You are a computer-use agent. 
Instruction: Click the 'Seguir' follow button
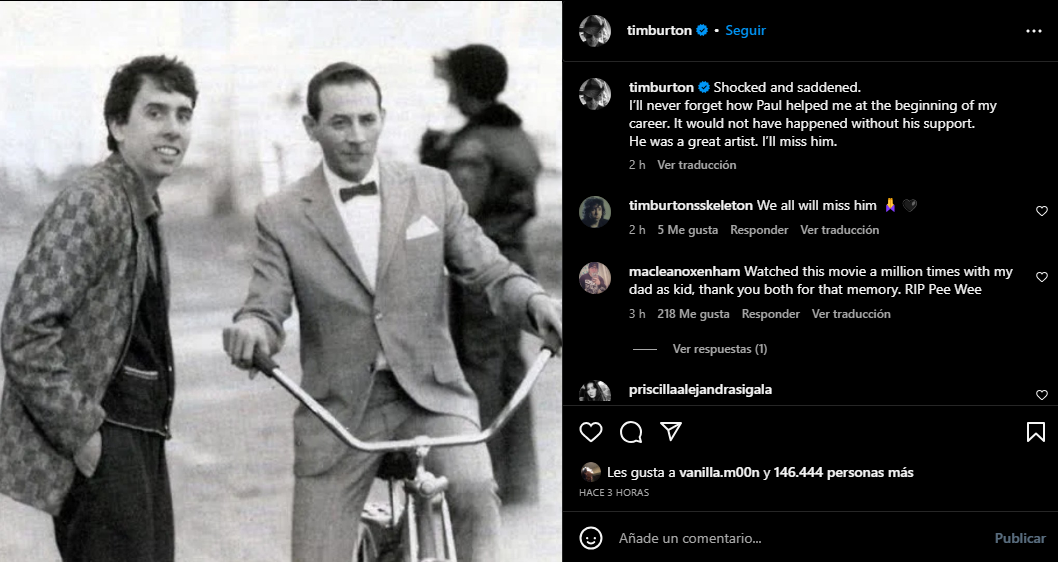click(x=745, y=30)
